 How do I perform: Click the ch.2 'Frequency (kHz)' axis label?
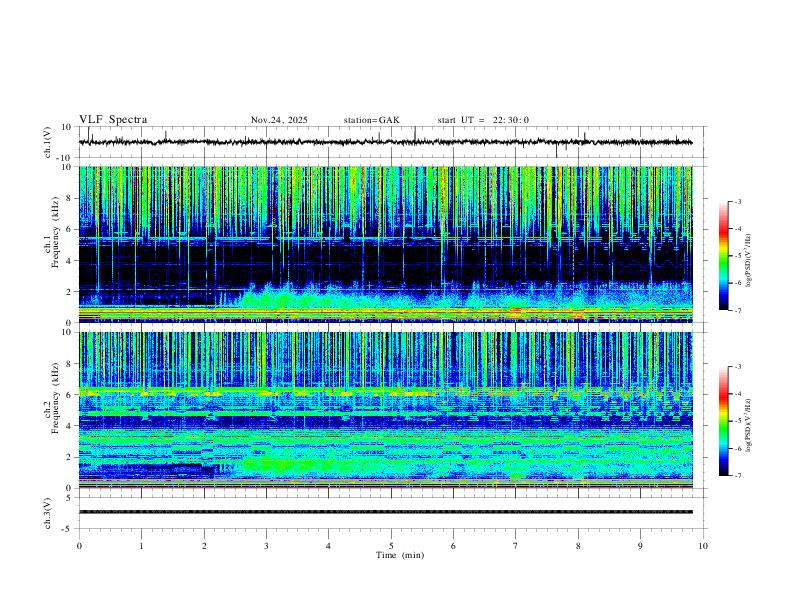(x=55, y=397)
